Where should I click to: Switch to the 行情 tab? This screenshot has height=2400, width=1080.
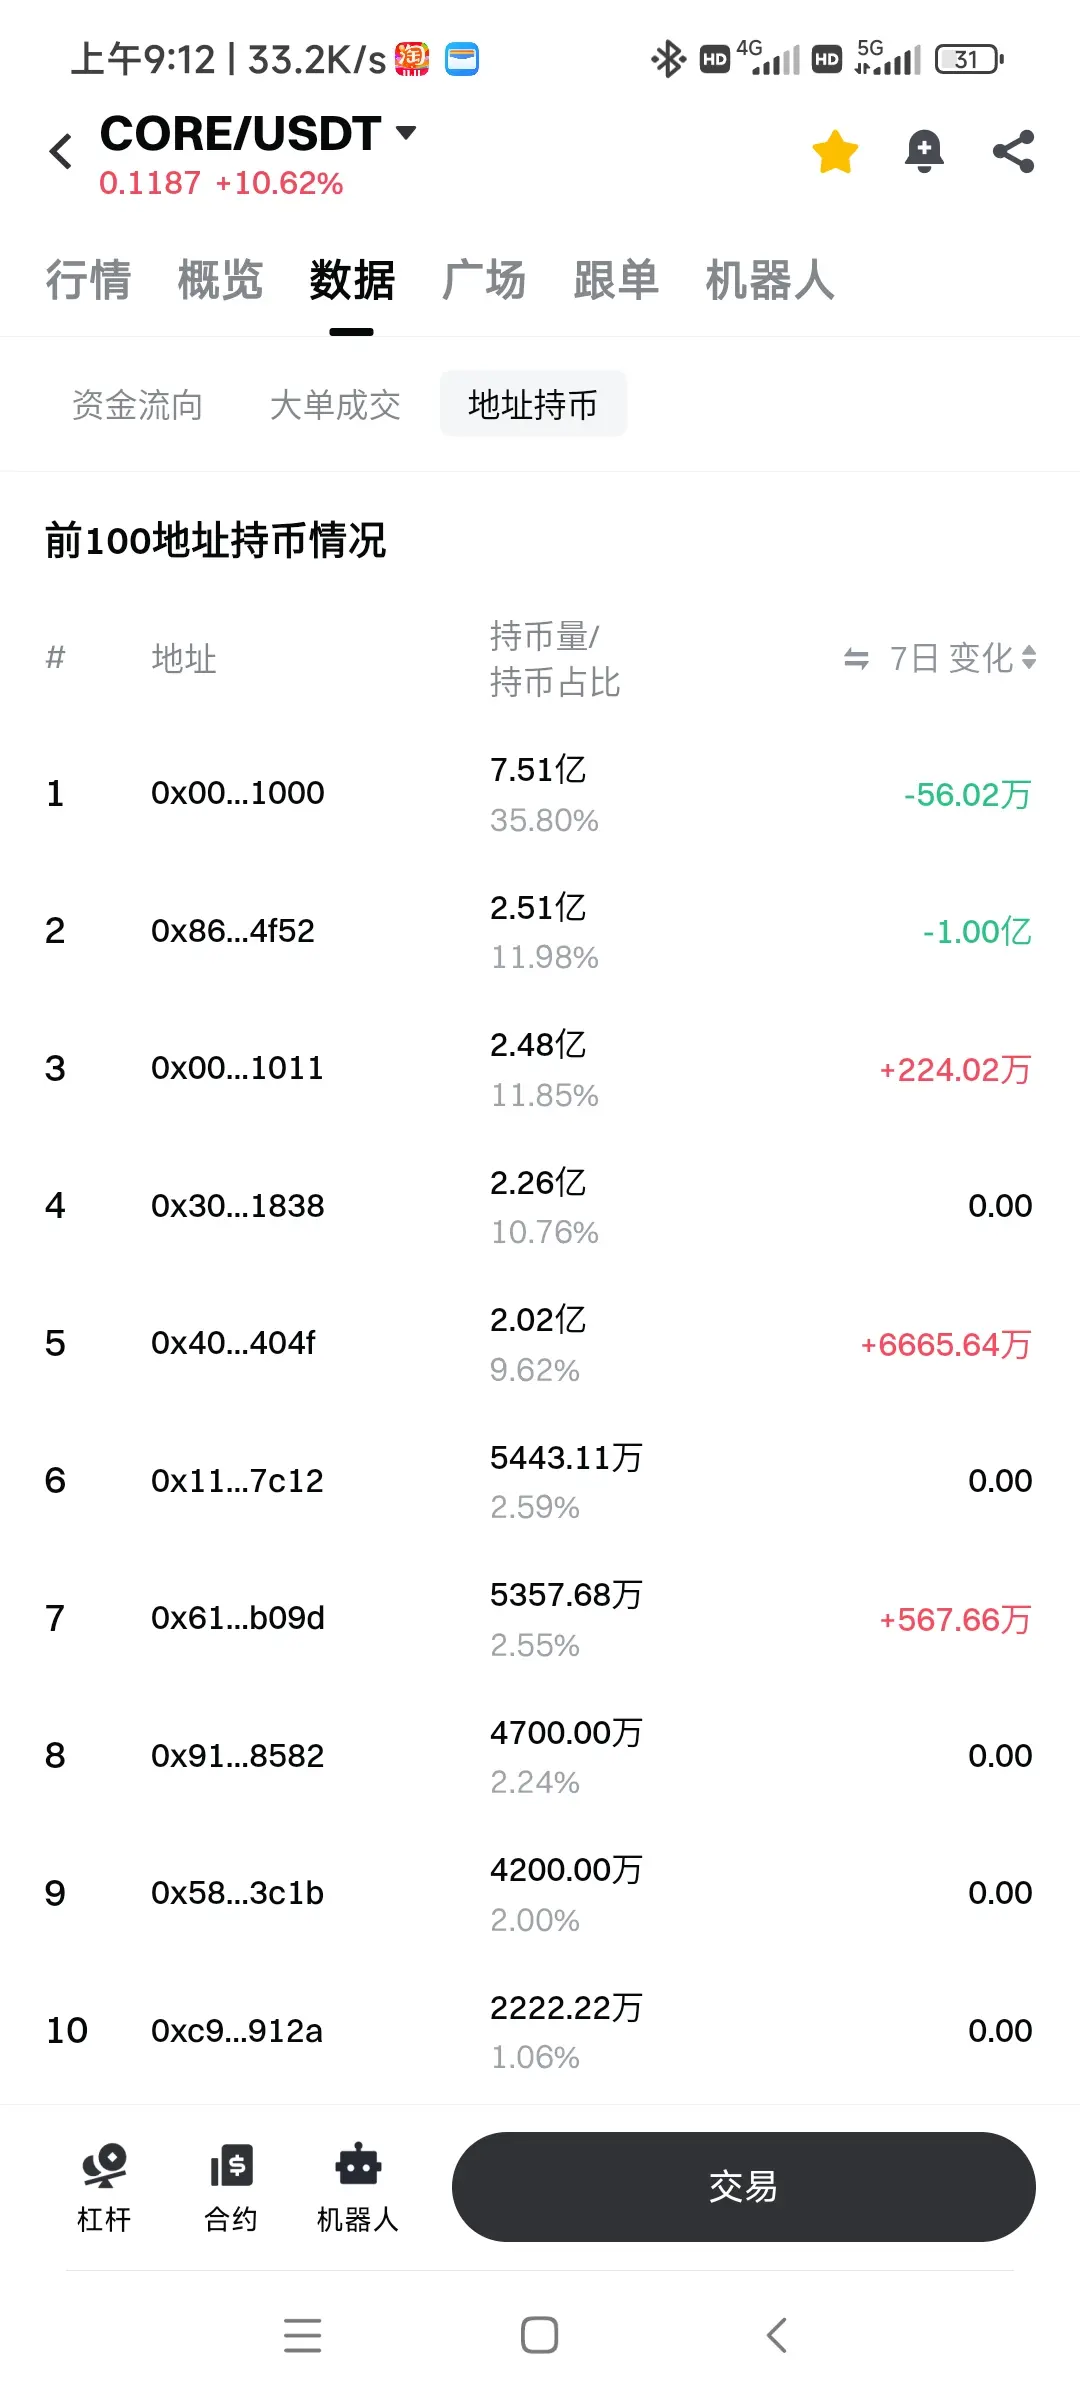click(x=88, y=280)
